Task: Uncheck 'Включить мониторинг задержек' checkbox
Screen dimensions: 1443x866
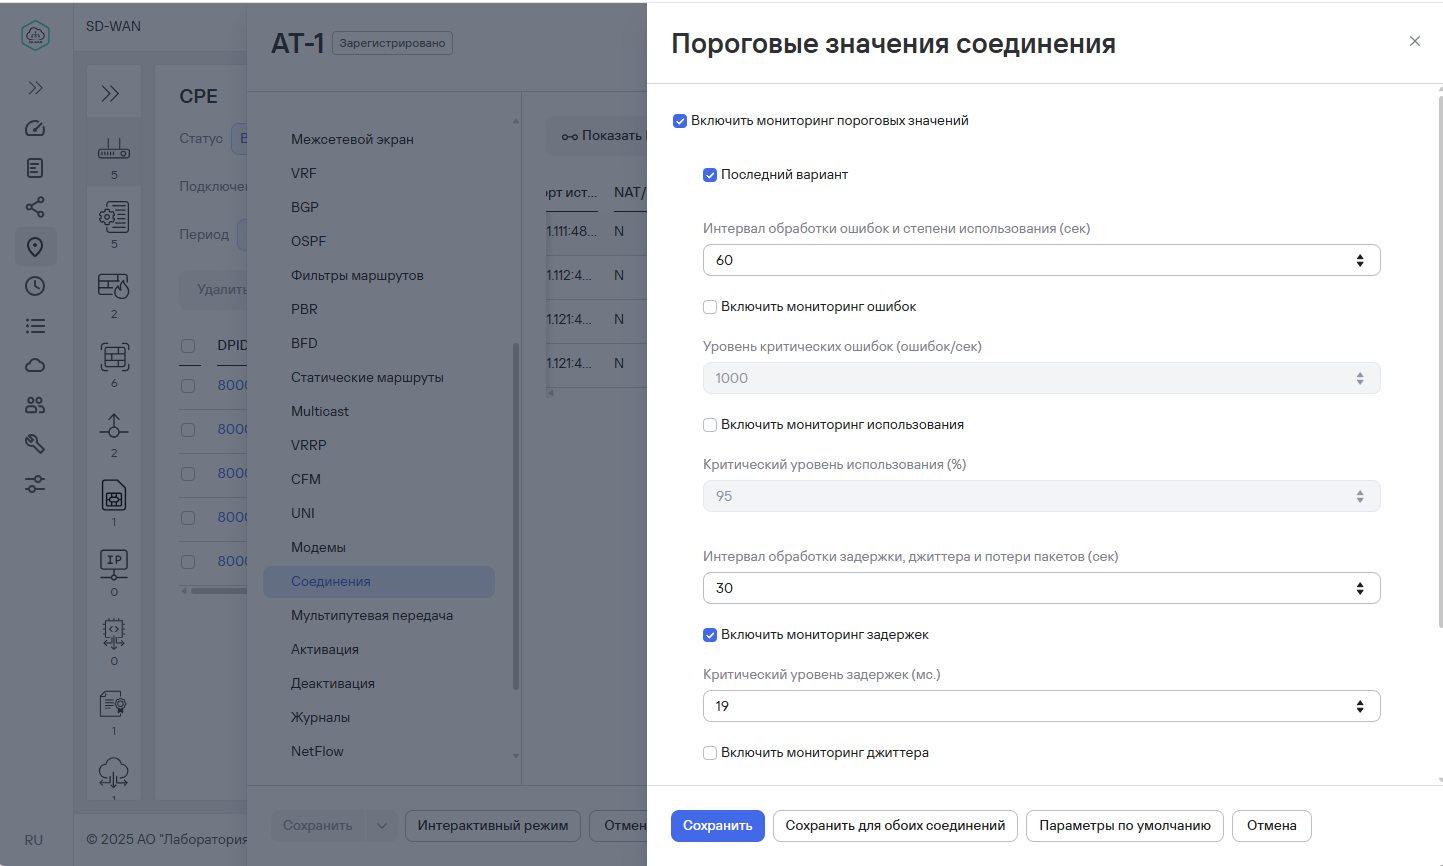Action: [710, 635]
